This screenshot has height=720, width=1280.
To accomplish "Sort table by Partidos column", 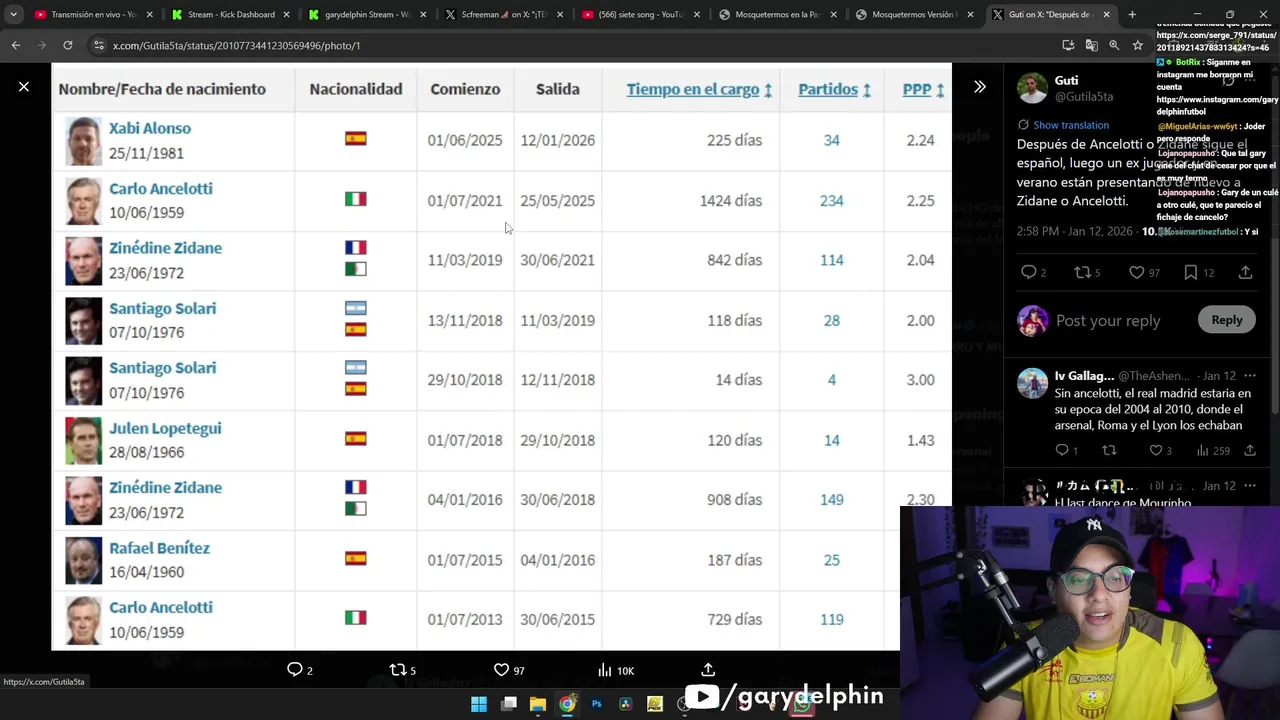I will [834, 89].
